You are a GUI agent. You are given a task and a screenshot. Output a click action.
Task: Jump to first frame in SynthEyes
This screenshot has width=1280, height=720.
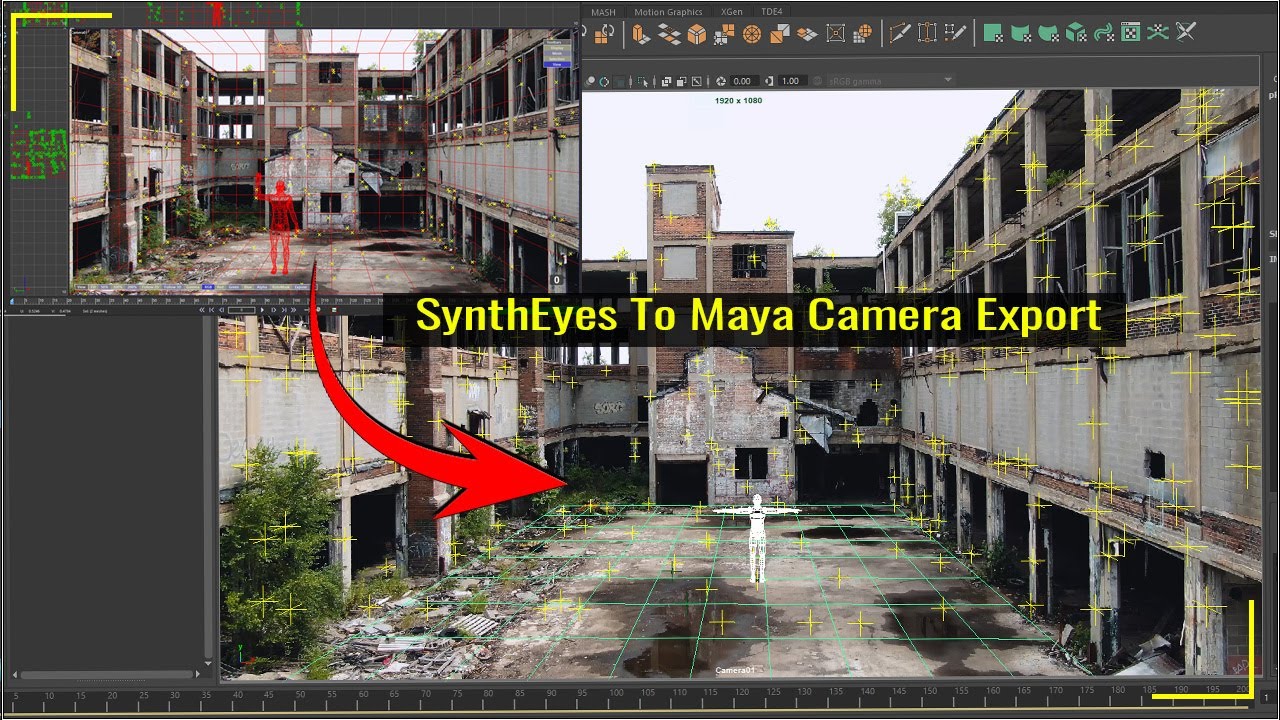(x=212, y=310)
